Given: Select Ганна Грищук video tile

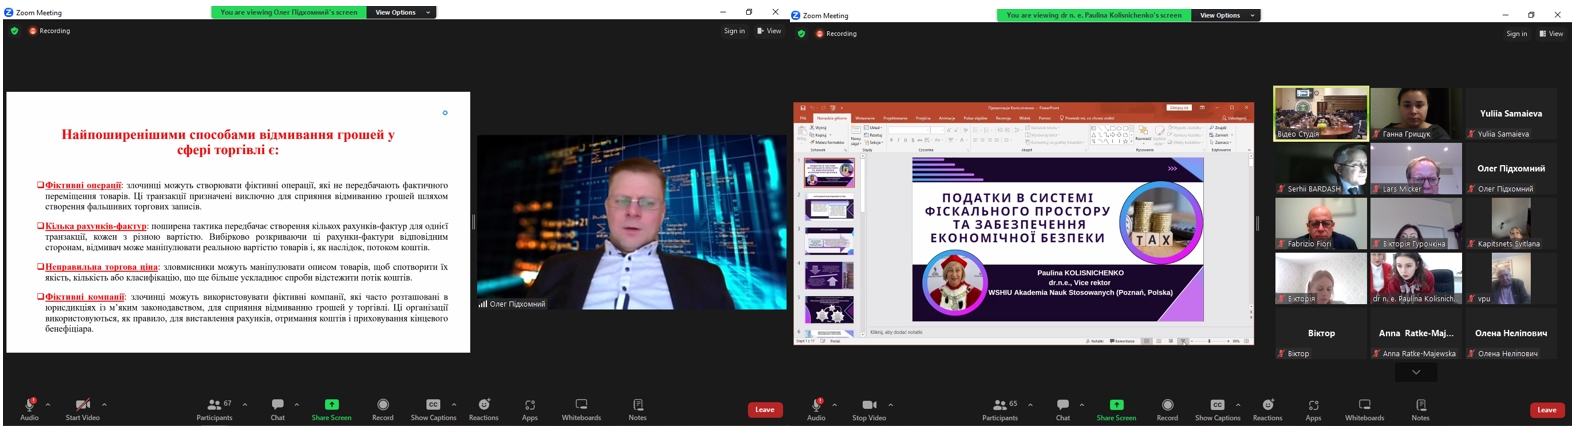Looking at the screenshot, I should (x=1416, y=113).
